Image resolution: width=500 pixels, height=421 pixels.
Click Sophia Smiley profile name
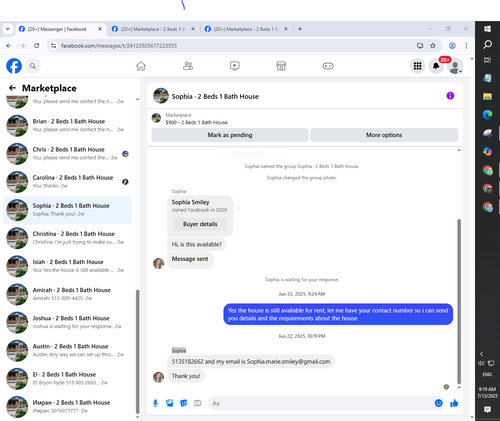[x=190, y=202]
